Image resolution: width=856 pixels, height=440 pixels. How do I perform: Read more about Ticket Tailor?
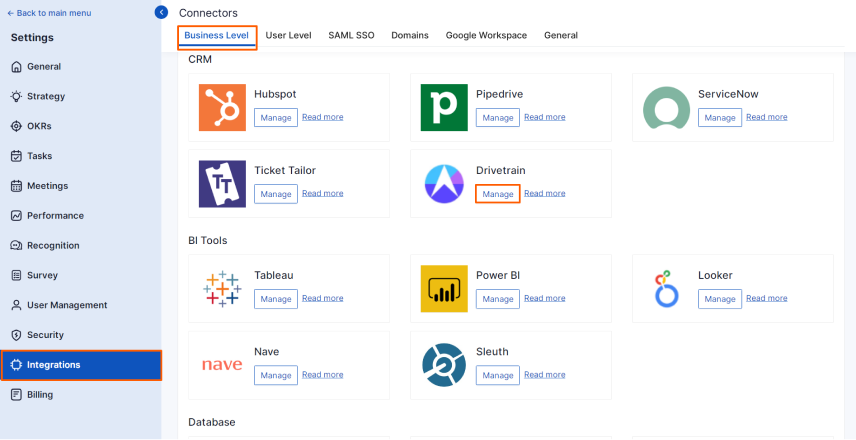323,193
